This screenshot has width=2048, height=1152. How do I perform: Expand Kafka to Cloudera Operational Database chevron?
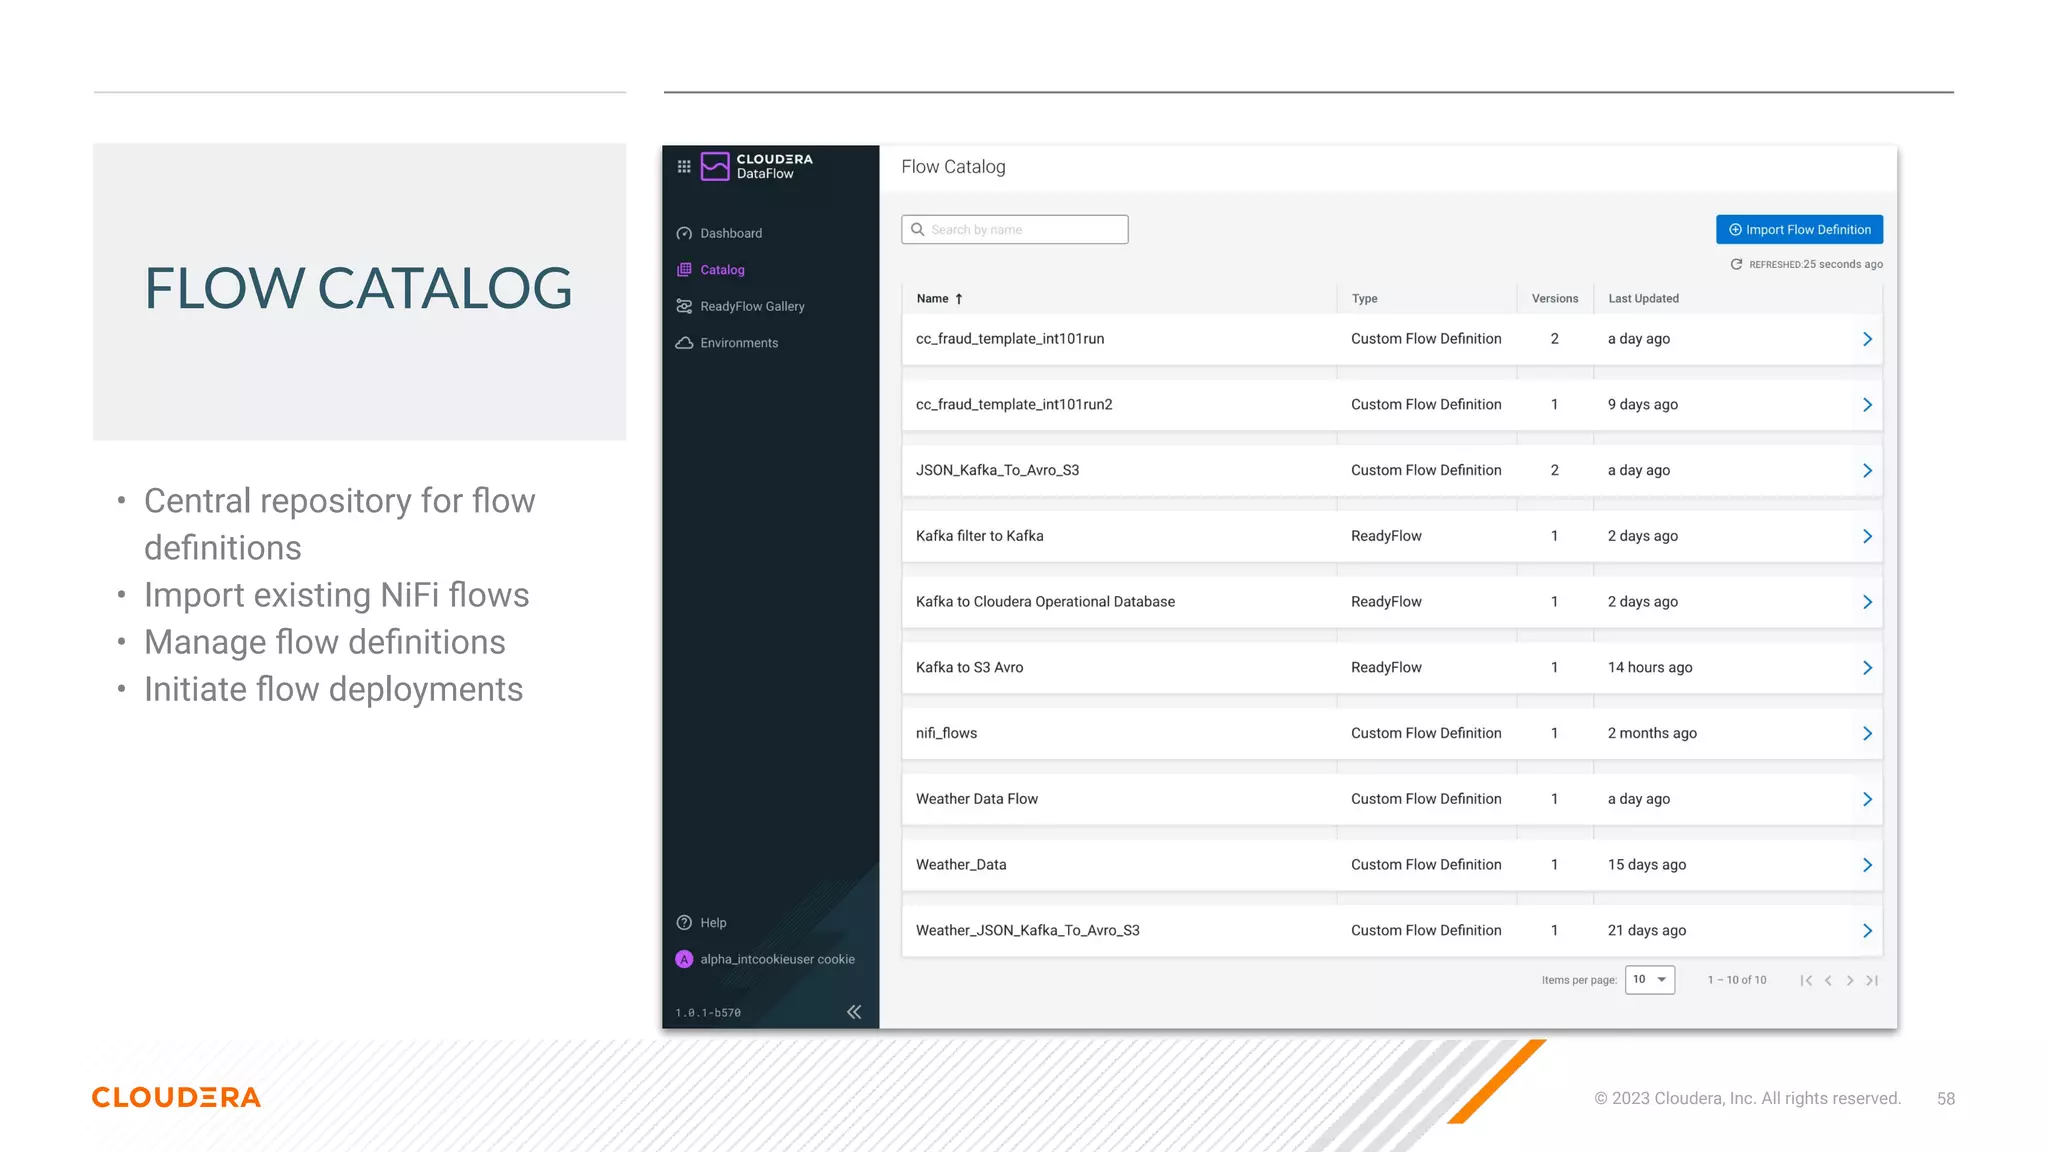coord(1867,602)
